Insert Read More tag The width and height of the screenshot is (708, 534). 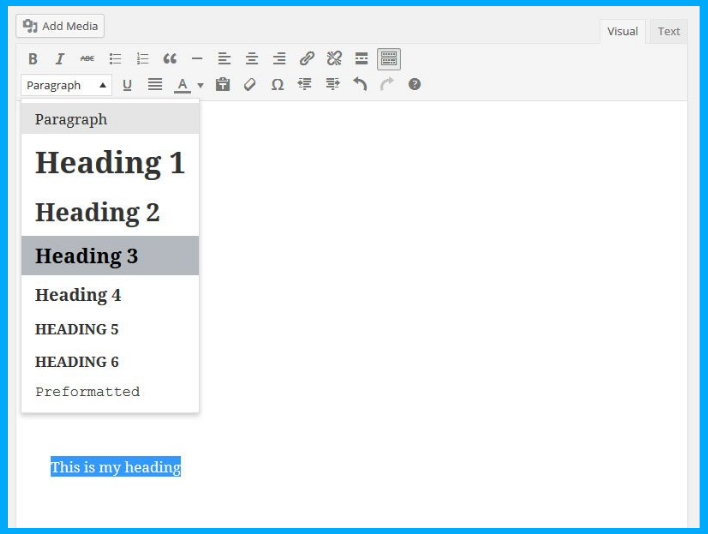[361, 59]
